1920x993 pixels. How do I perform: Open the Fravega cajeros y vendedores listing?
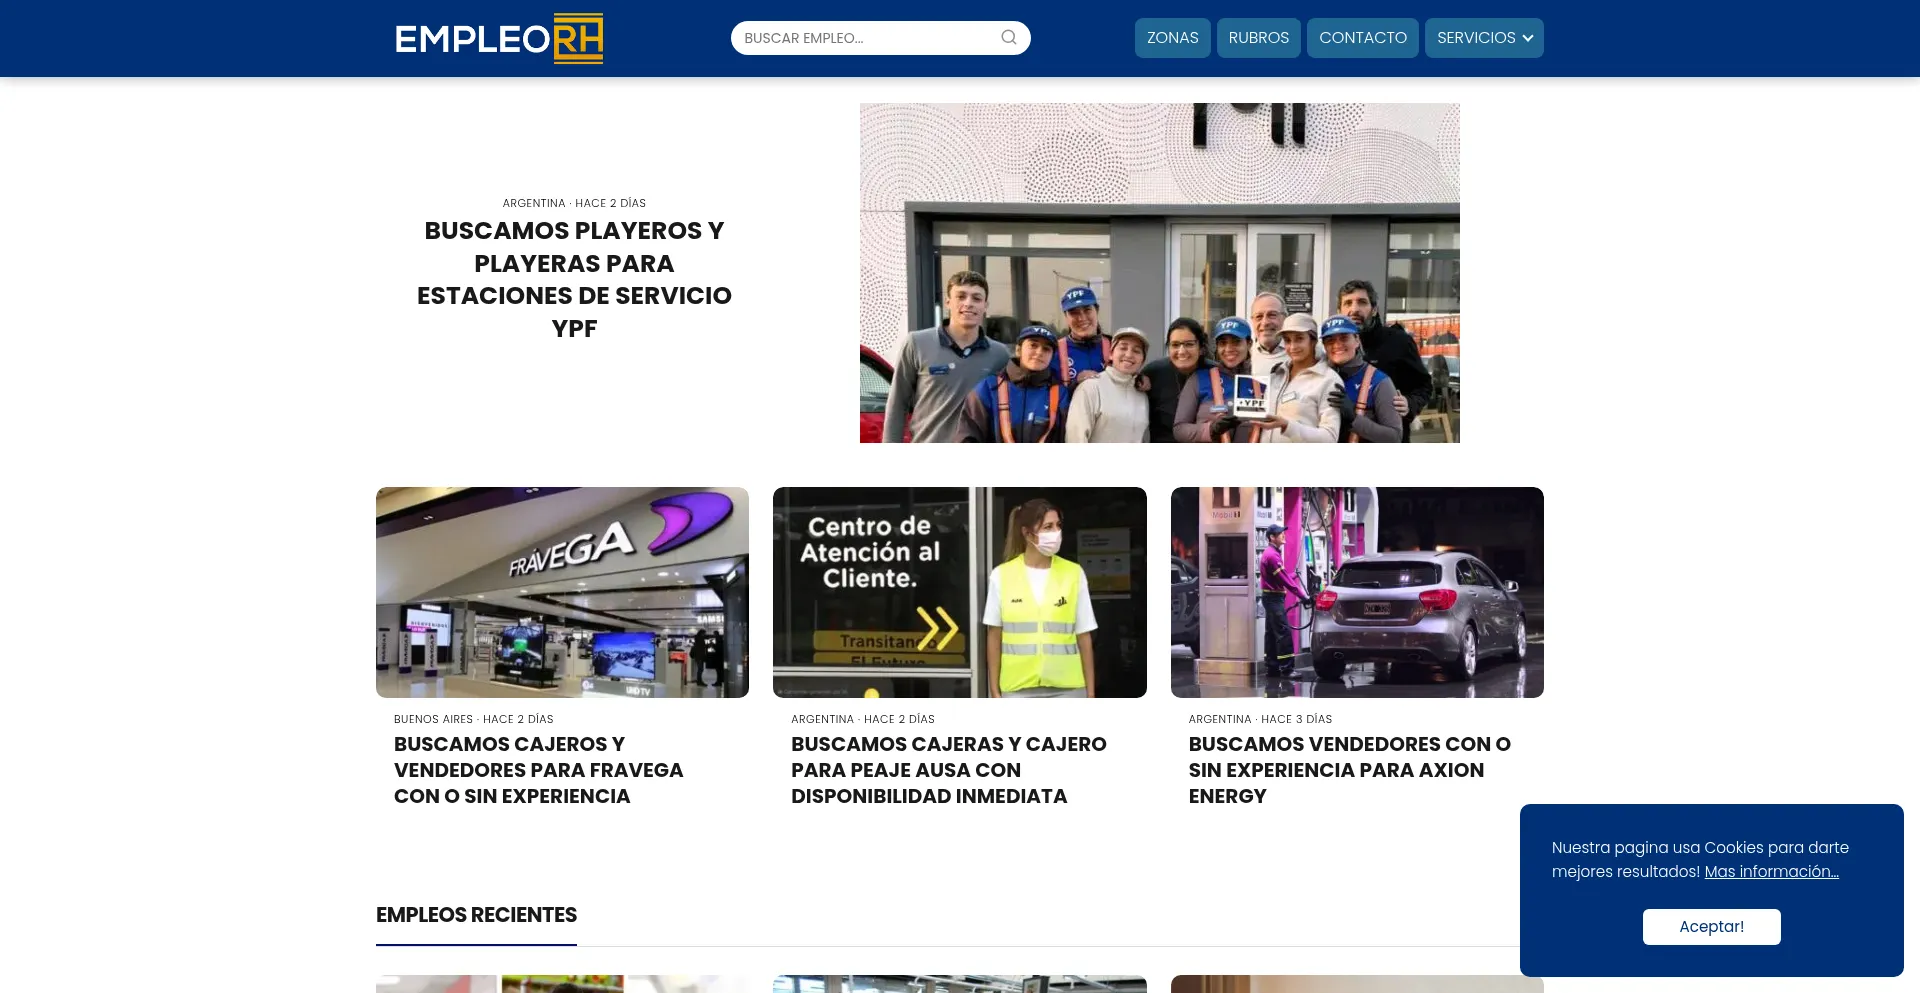pos(538,770)
